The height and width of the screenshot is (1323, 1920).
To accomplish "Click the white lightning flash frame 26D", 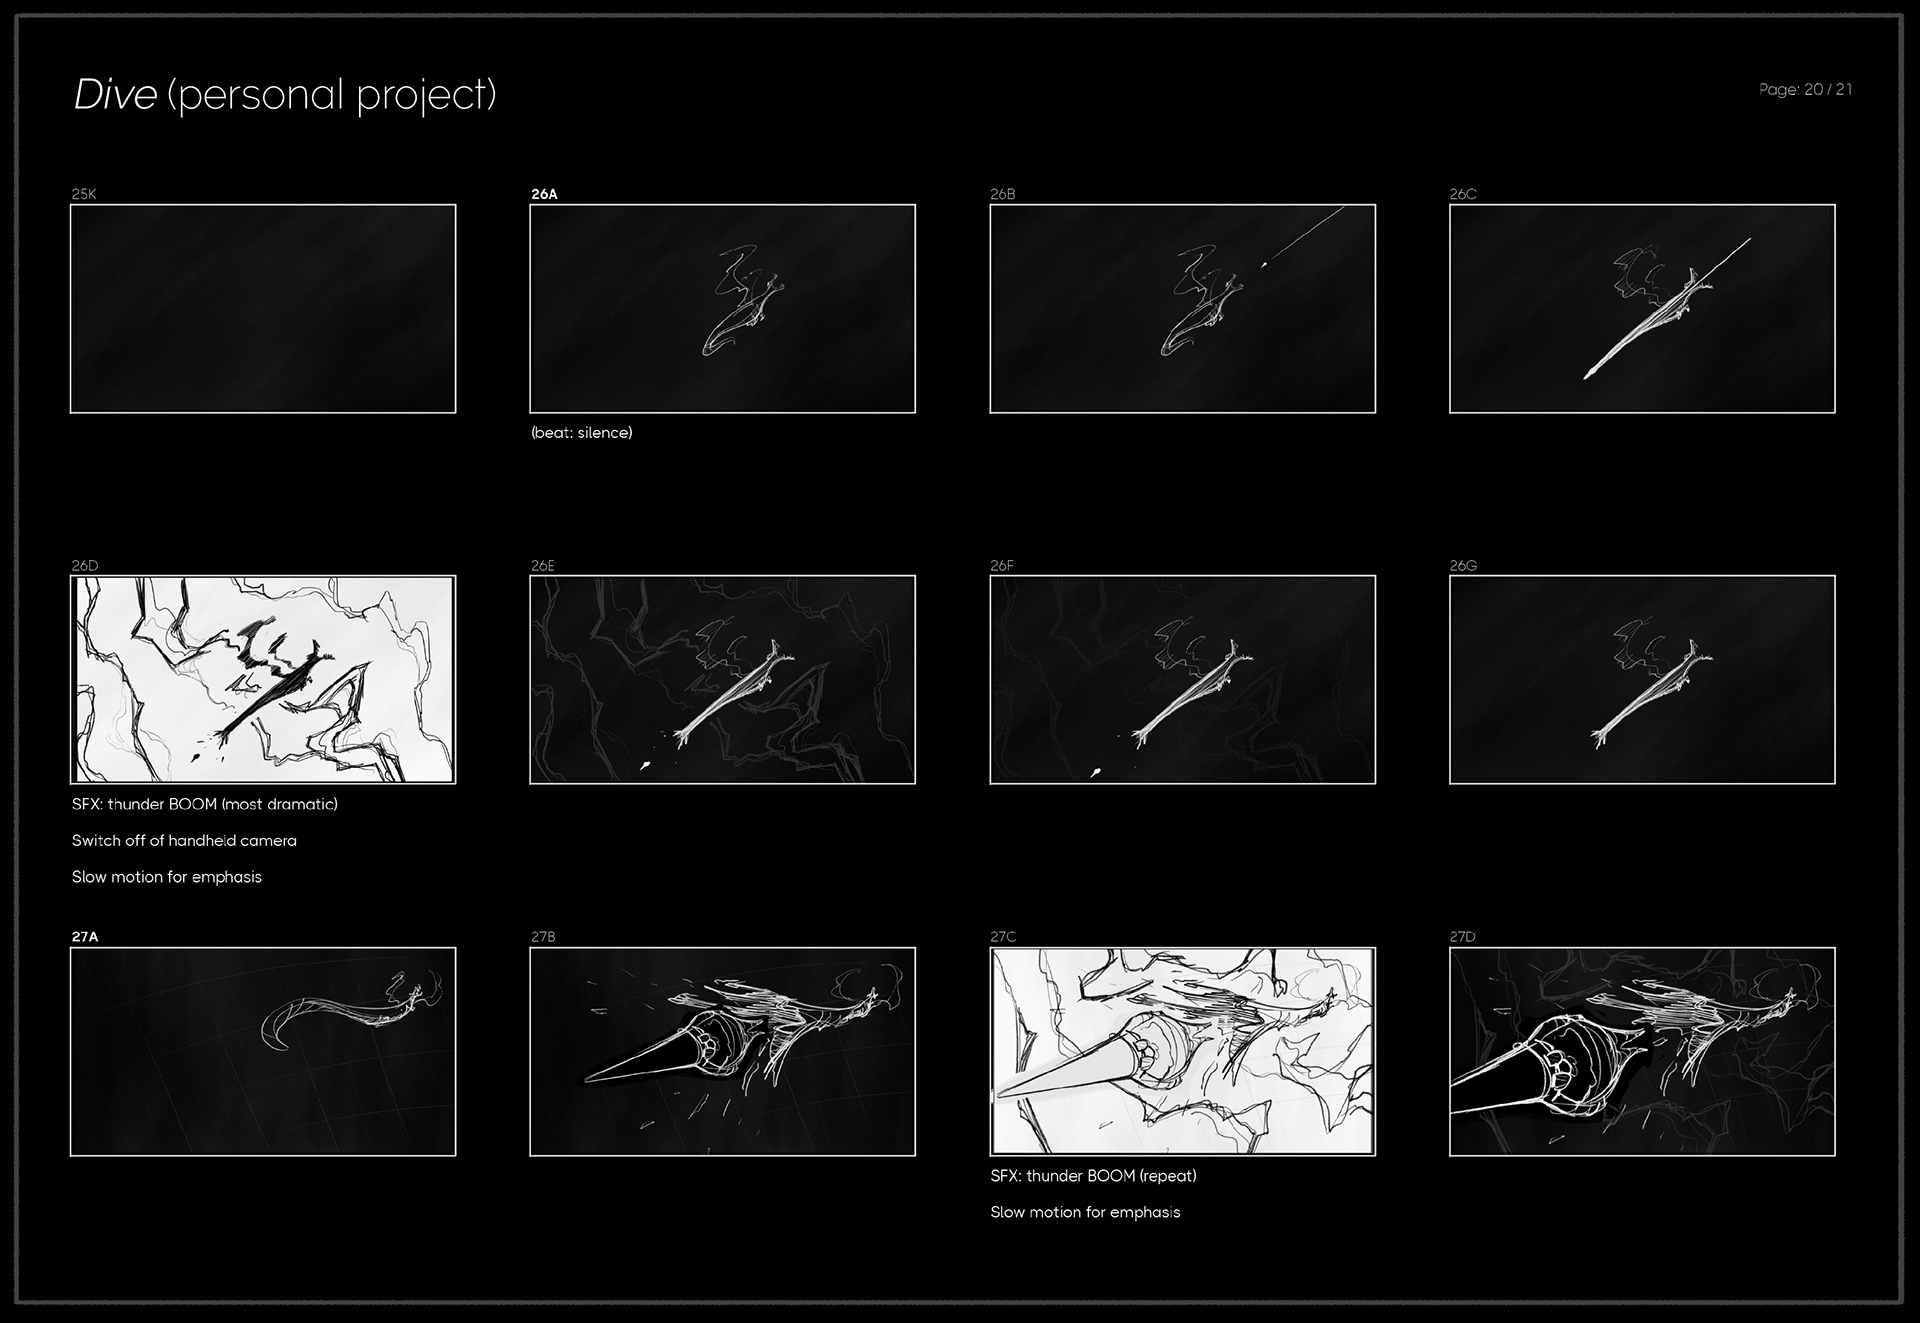I will [263, 680].
